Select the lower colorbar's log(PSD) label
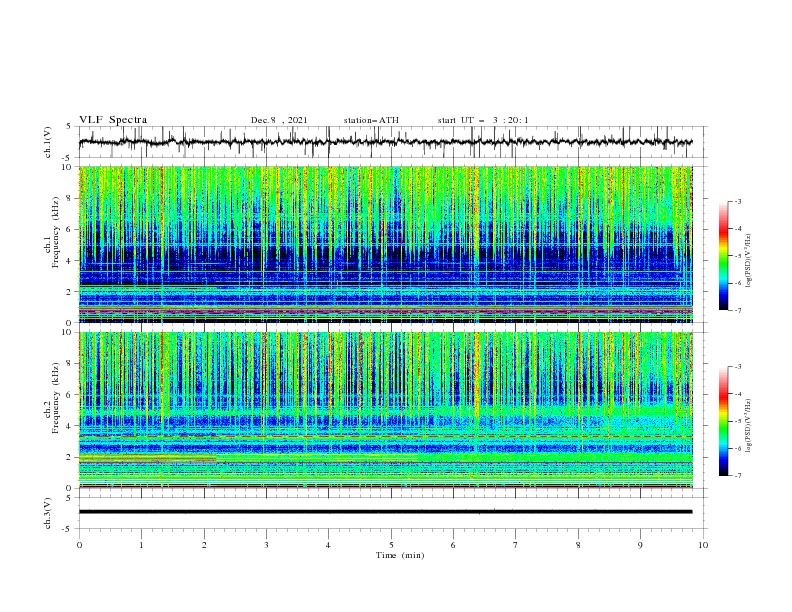 748,426
